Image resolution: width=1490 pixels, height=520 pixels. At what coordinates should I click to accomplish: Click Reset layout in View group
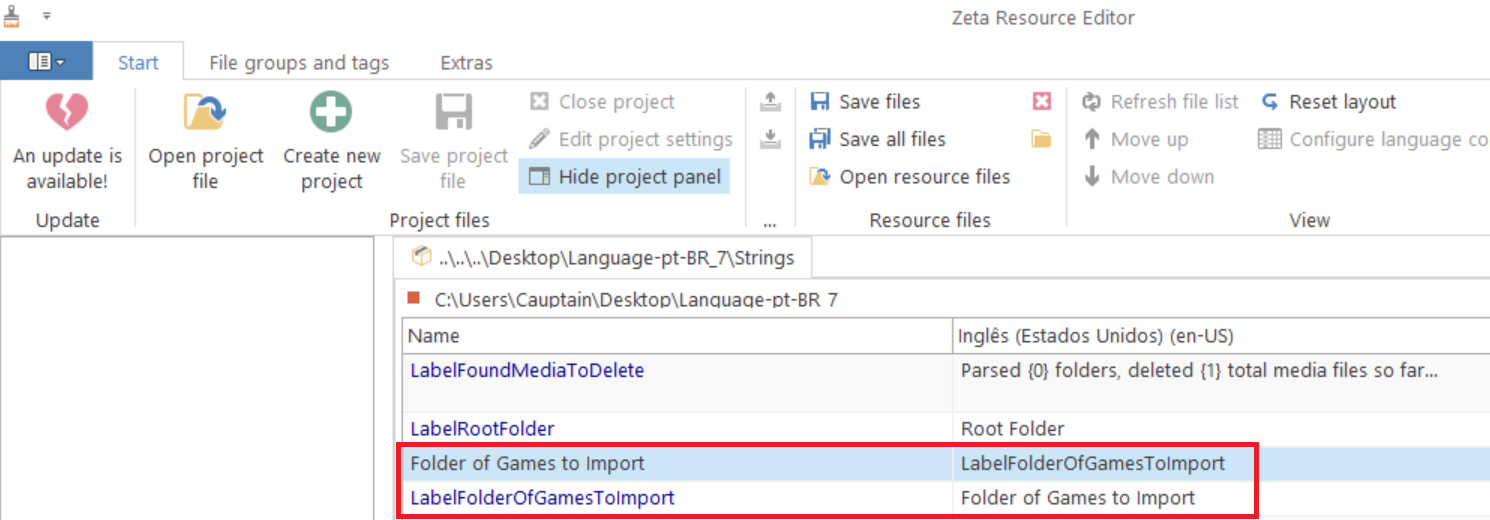click(x=1328, y=101)
